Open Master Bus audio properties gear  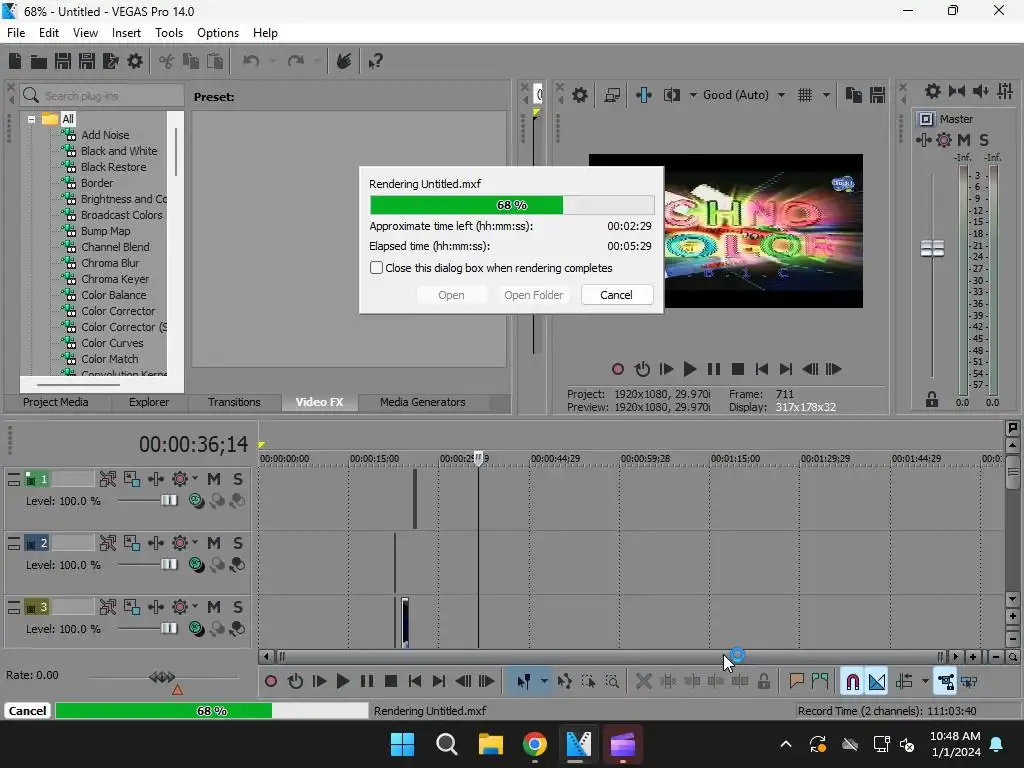(x=933, y=91)
